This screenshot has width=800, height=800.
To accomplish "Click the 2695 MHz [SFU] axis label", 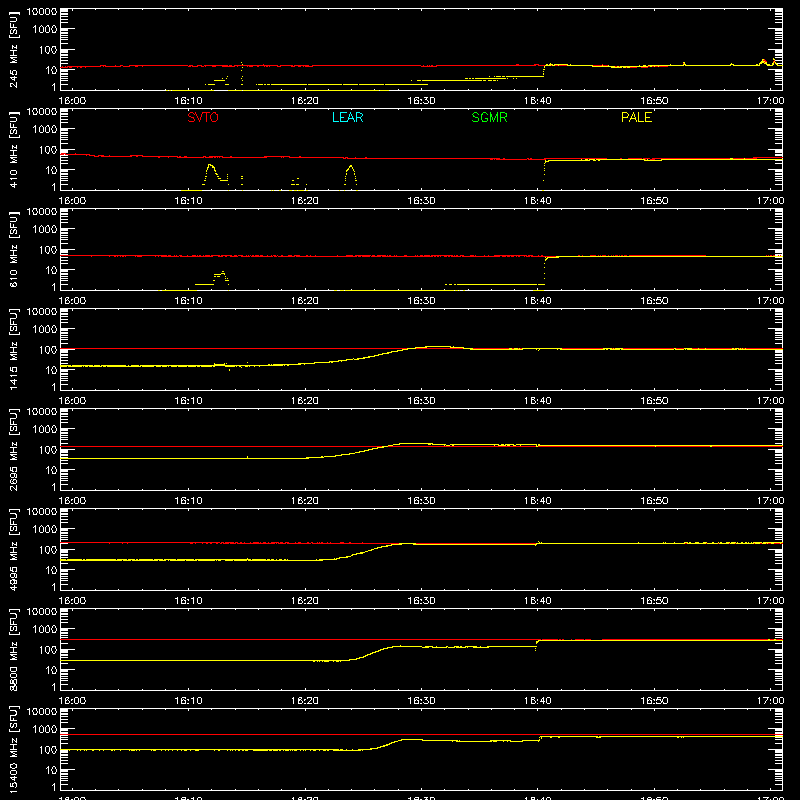I will coord(13,449).
